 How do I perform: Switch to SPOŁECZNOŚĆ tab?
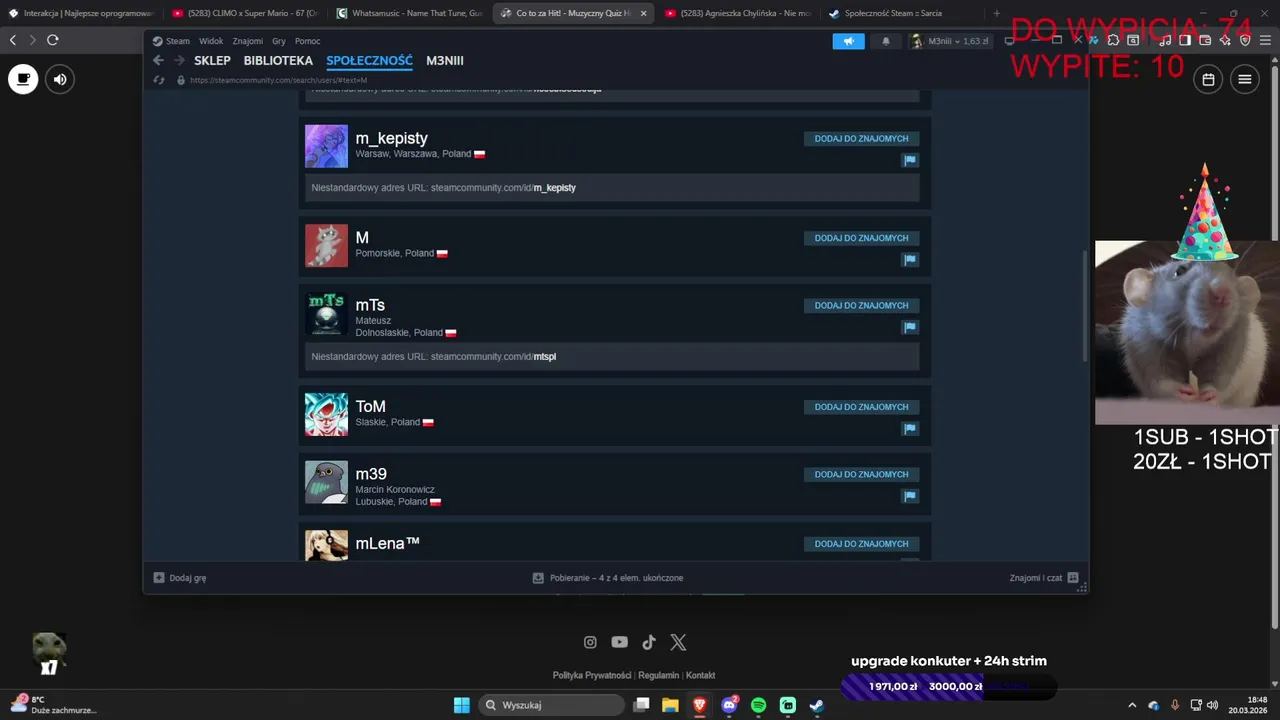coord(369,61)
